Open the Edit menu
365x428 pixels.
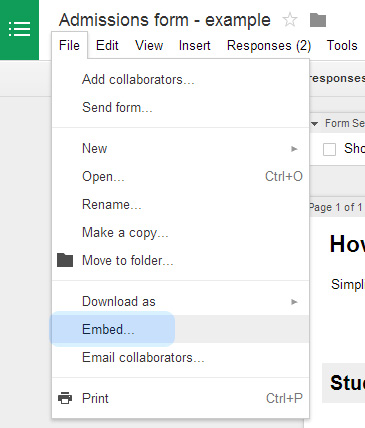point(107,45)
